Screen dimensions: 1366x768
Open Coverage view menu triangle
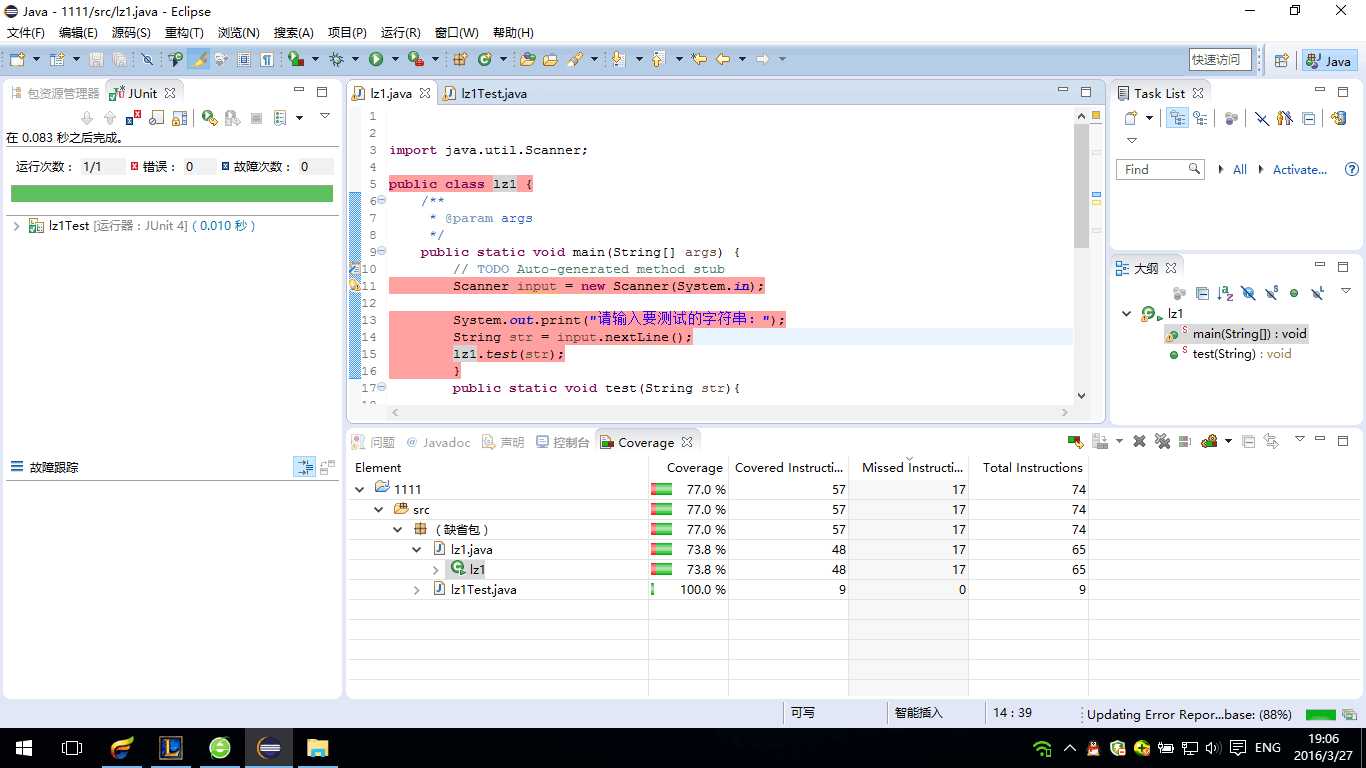pyautogui.click(x=1300, y=439)
